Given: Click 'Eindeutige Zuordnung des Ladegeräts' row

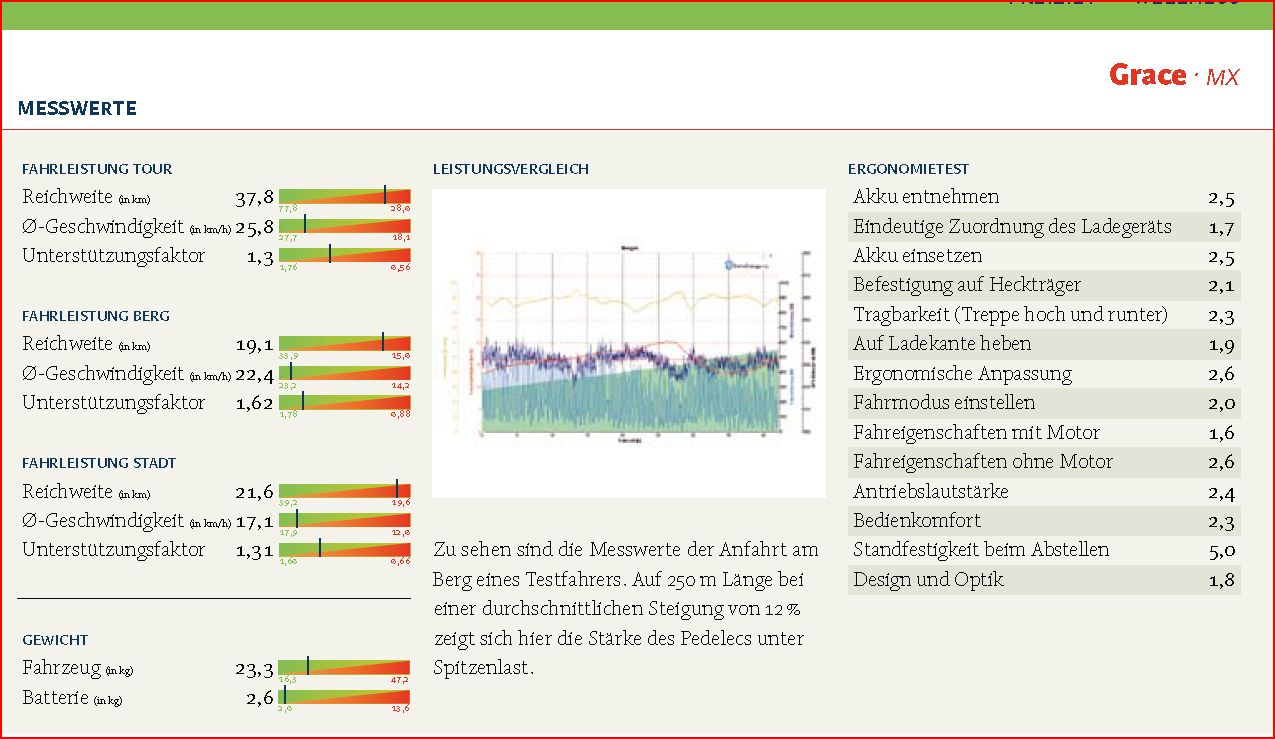Looking at the screenshot, I should tap(1044, 226).
